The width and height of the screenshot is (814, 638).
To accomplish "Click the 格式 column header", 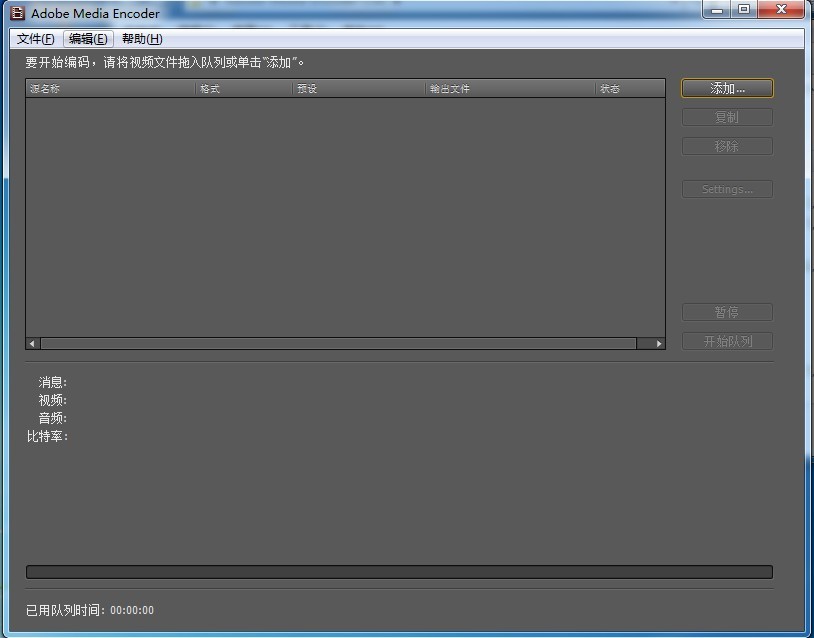I will click(244, 89).
